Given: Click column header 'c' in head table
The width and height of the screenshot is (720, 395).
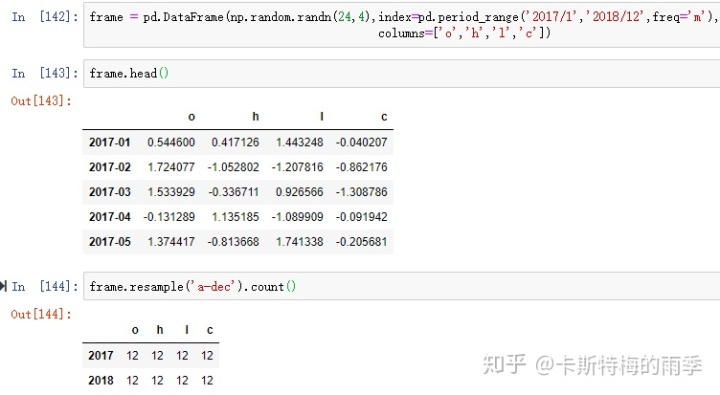Looking at the screenshot, I should [384, 117].
